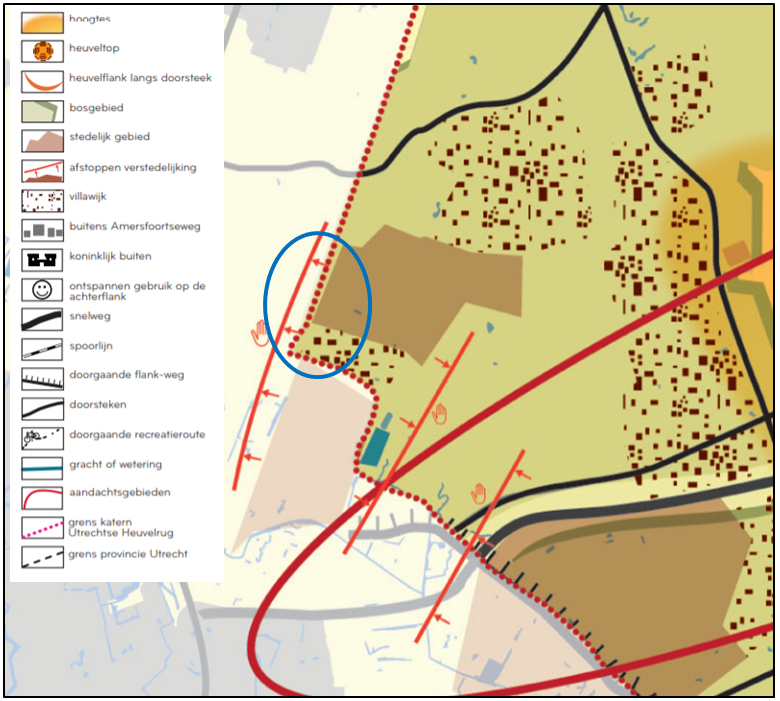Click the 'heuvelflank langs doorsteek' label
780x701 pixels.
(x=140, y=78)
